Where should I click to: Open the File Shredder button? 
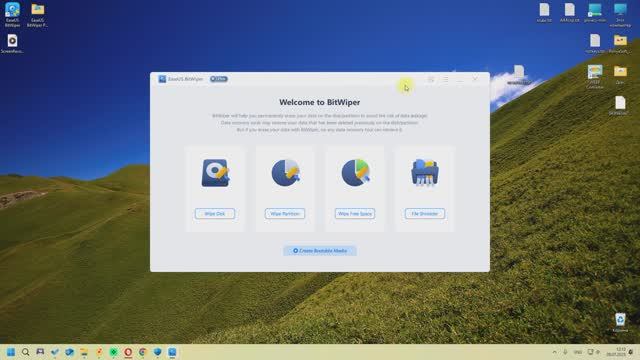(425, 213)
